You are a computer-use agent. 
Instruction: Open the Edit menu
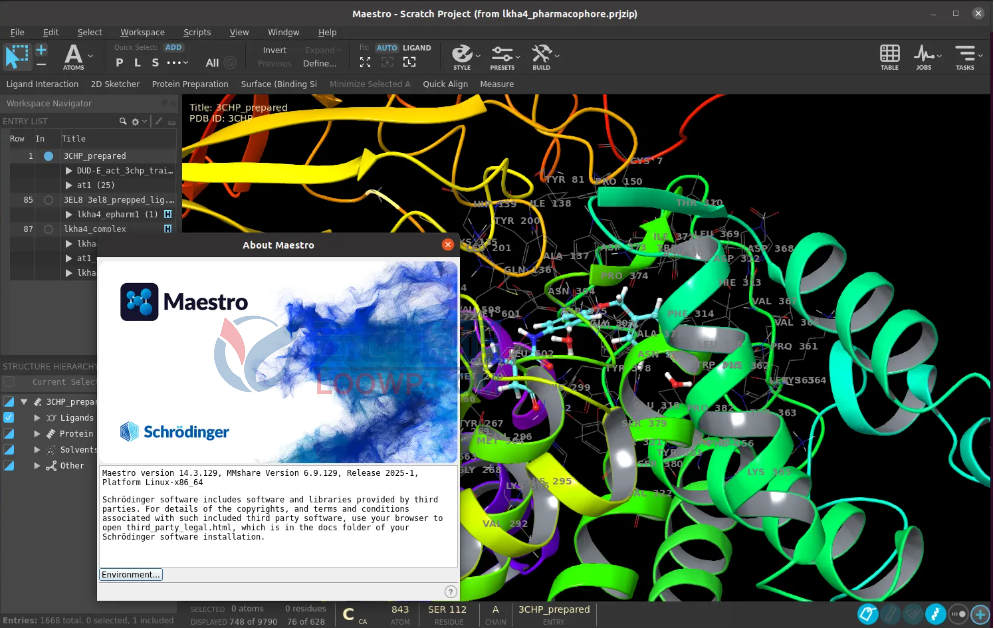51,32
